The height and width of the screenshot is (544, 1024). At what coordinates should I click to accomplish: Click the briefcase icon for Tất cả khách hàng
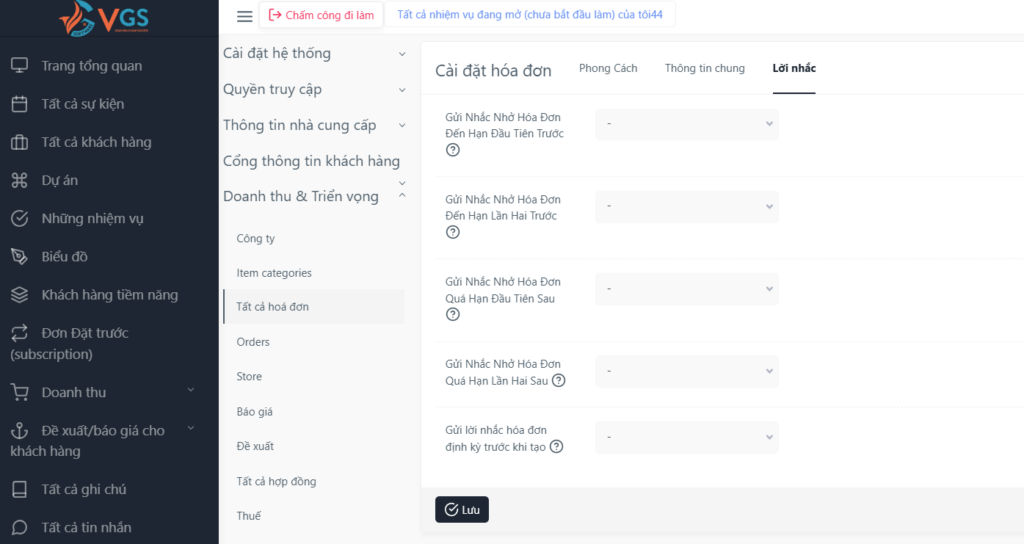coord(20,142)
